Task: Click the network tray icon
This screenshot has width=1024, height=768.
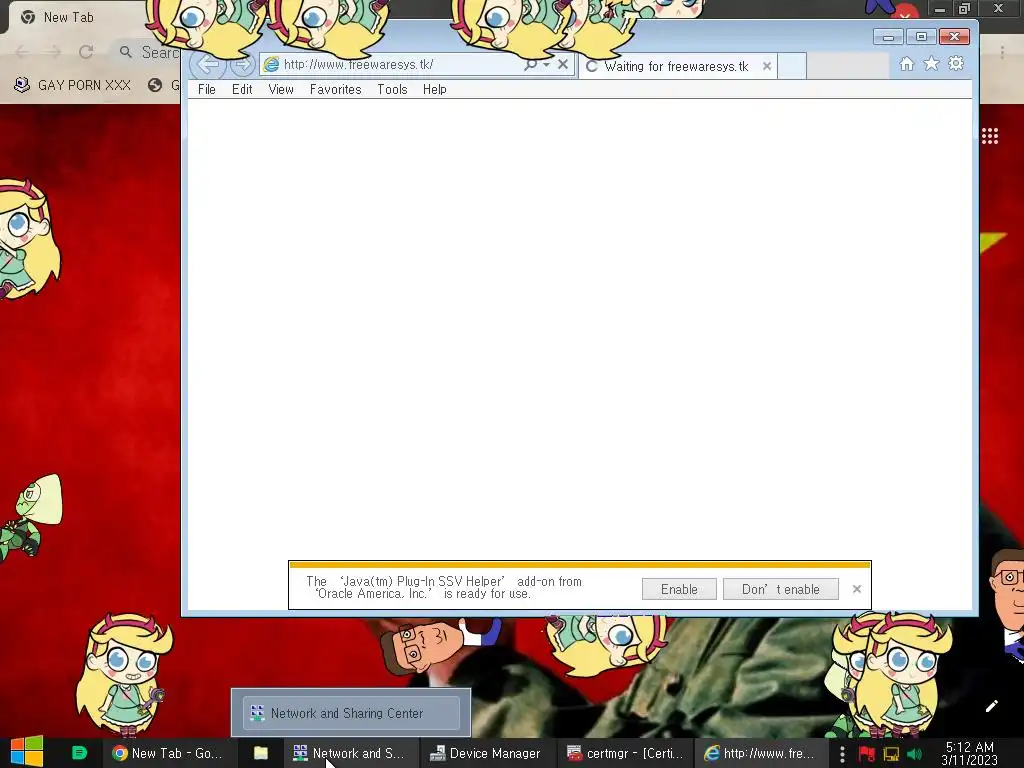Action: 891,754
